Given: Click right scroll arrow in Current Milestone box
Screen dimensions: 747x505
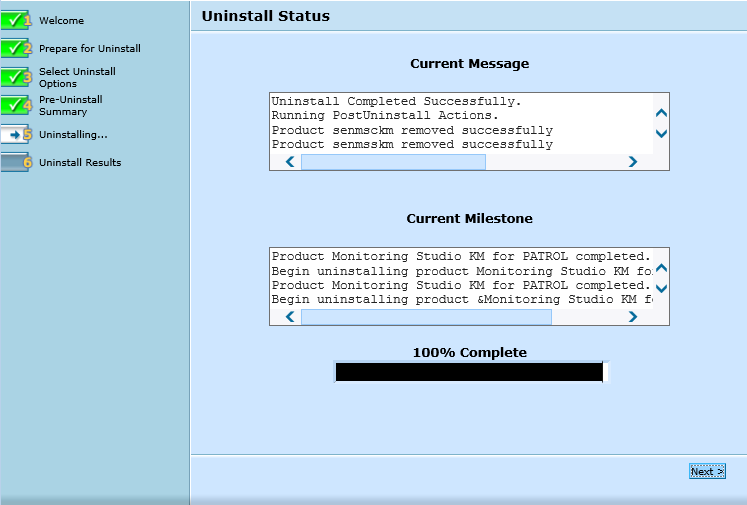Looking at the screenshot, I should pos(633,317).
